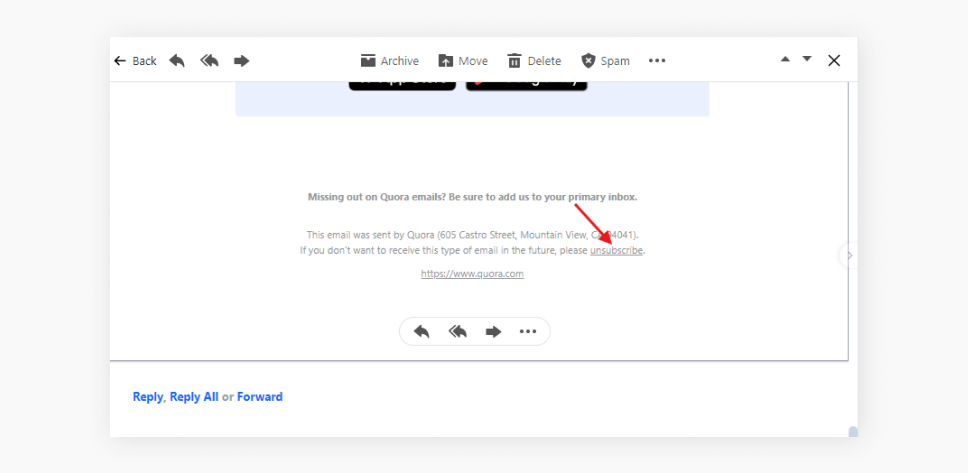Go to next message with down triangle
Screen dimensions: 968x473
[x=807, y=59]
